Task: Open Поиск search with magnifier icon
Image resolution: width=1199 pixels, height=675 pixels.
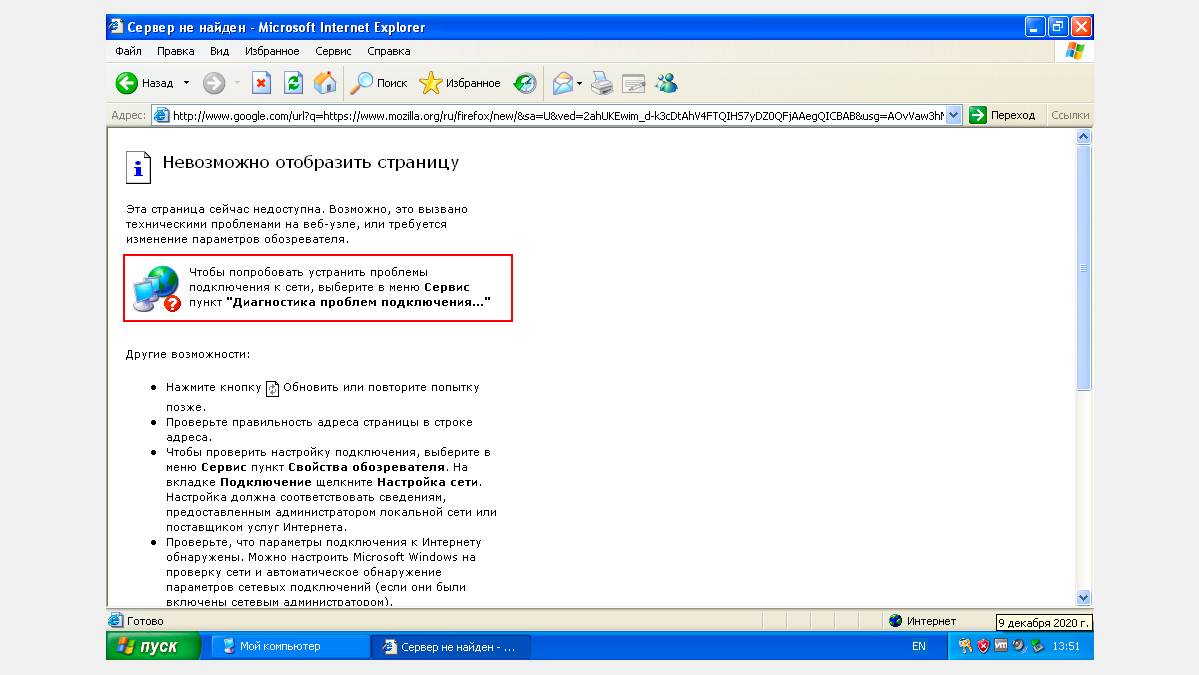Action: tap(379, 83)
